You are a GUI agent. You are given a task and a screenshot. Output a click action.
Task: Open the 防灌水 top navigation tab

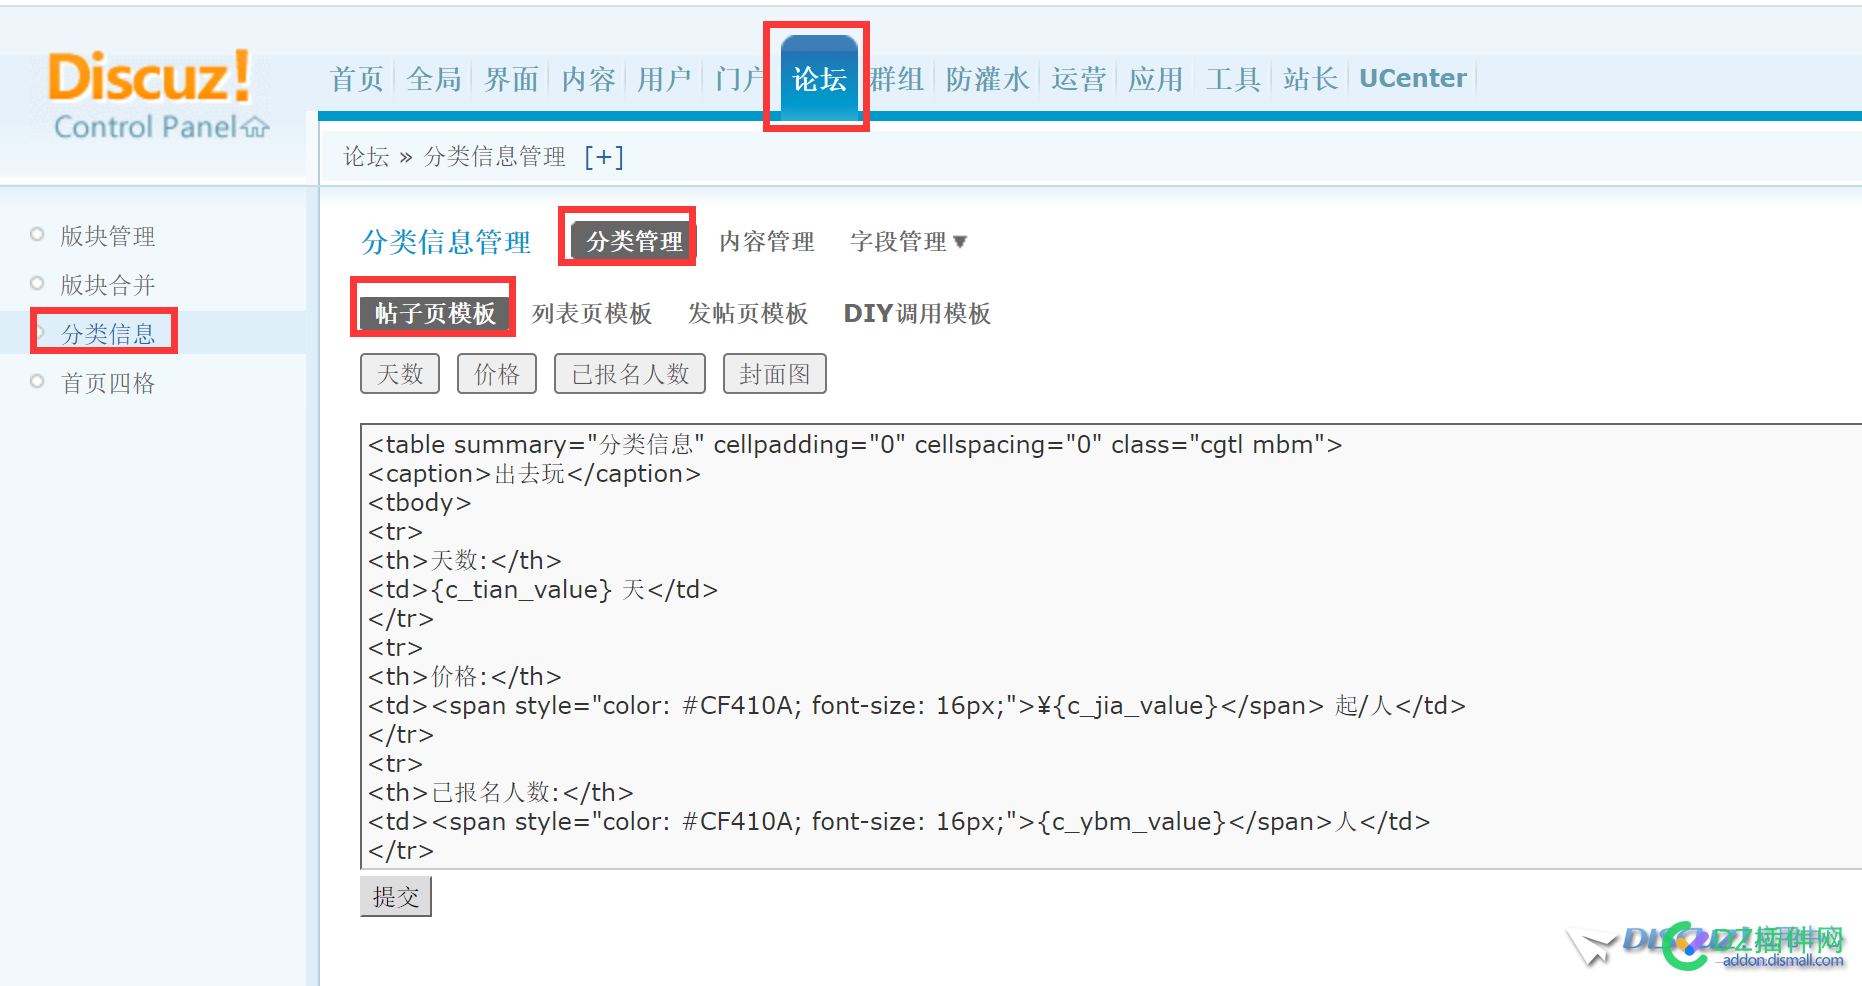coord(987,79)
